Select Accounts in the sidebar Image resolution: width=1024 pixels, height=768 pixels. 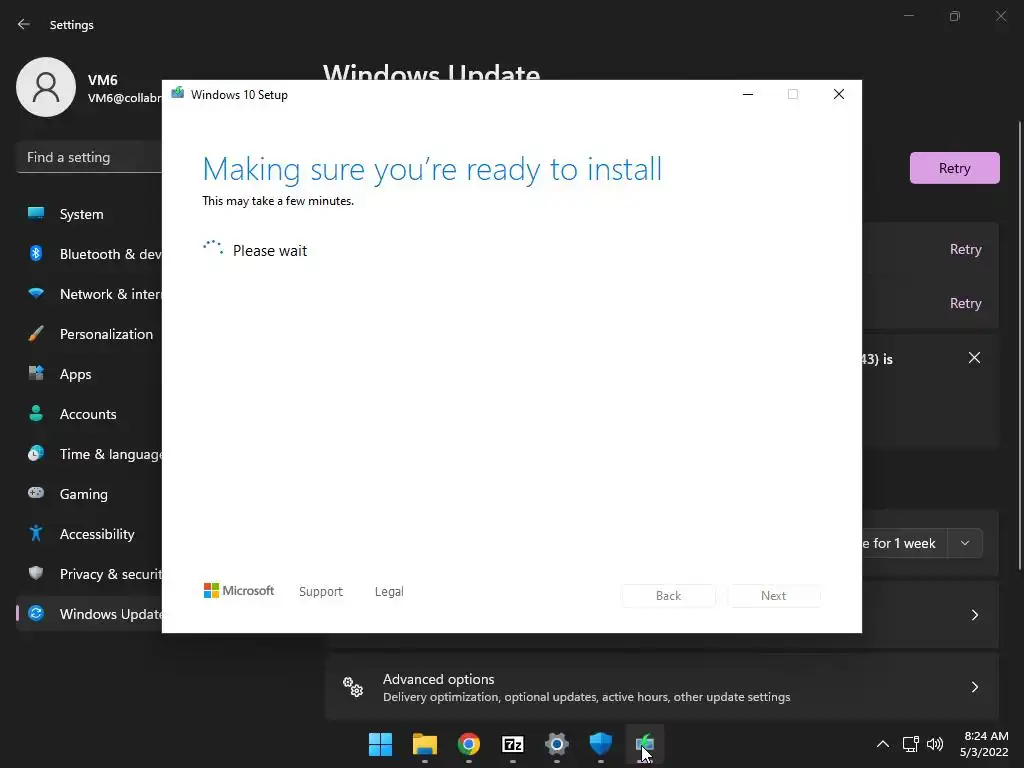pos(89,414)
